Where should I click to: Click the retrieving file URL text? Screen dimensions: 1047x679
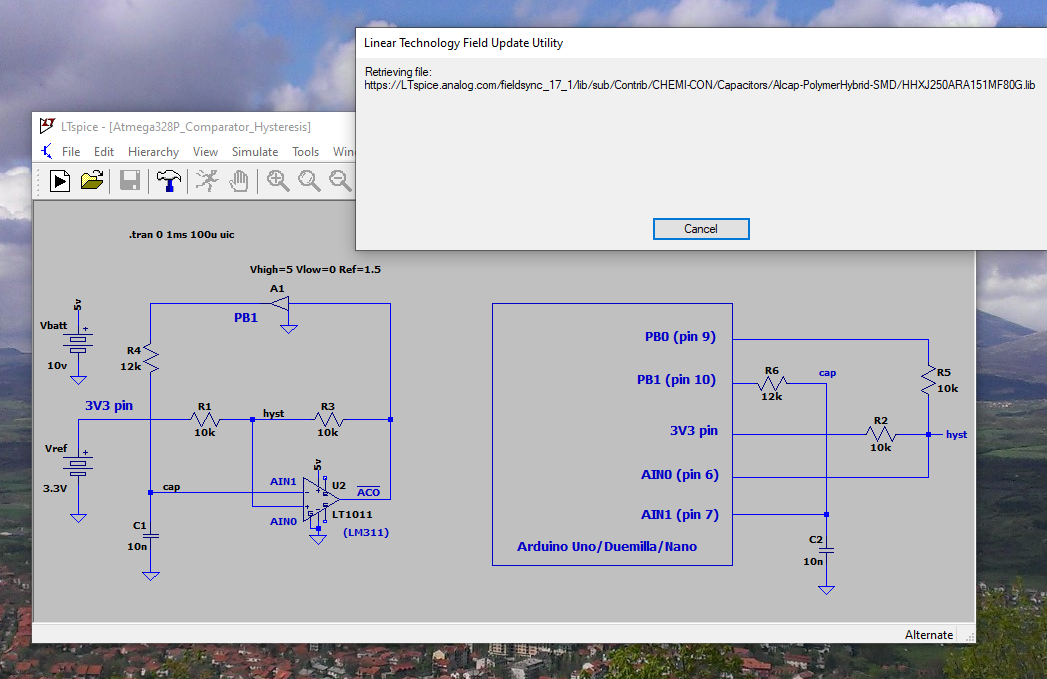(699, 85)
